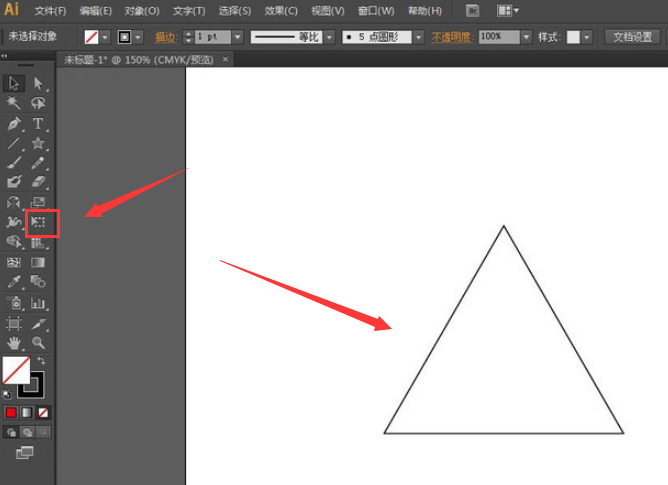Select the Pen tool

(x=14, y=124)
